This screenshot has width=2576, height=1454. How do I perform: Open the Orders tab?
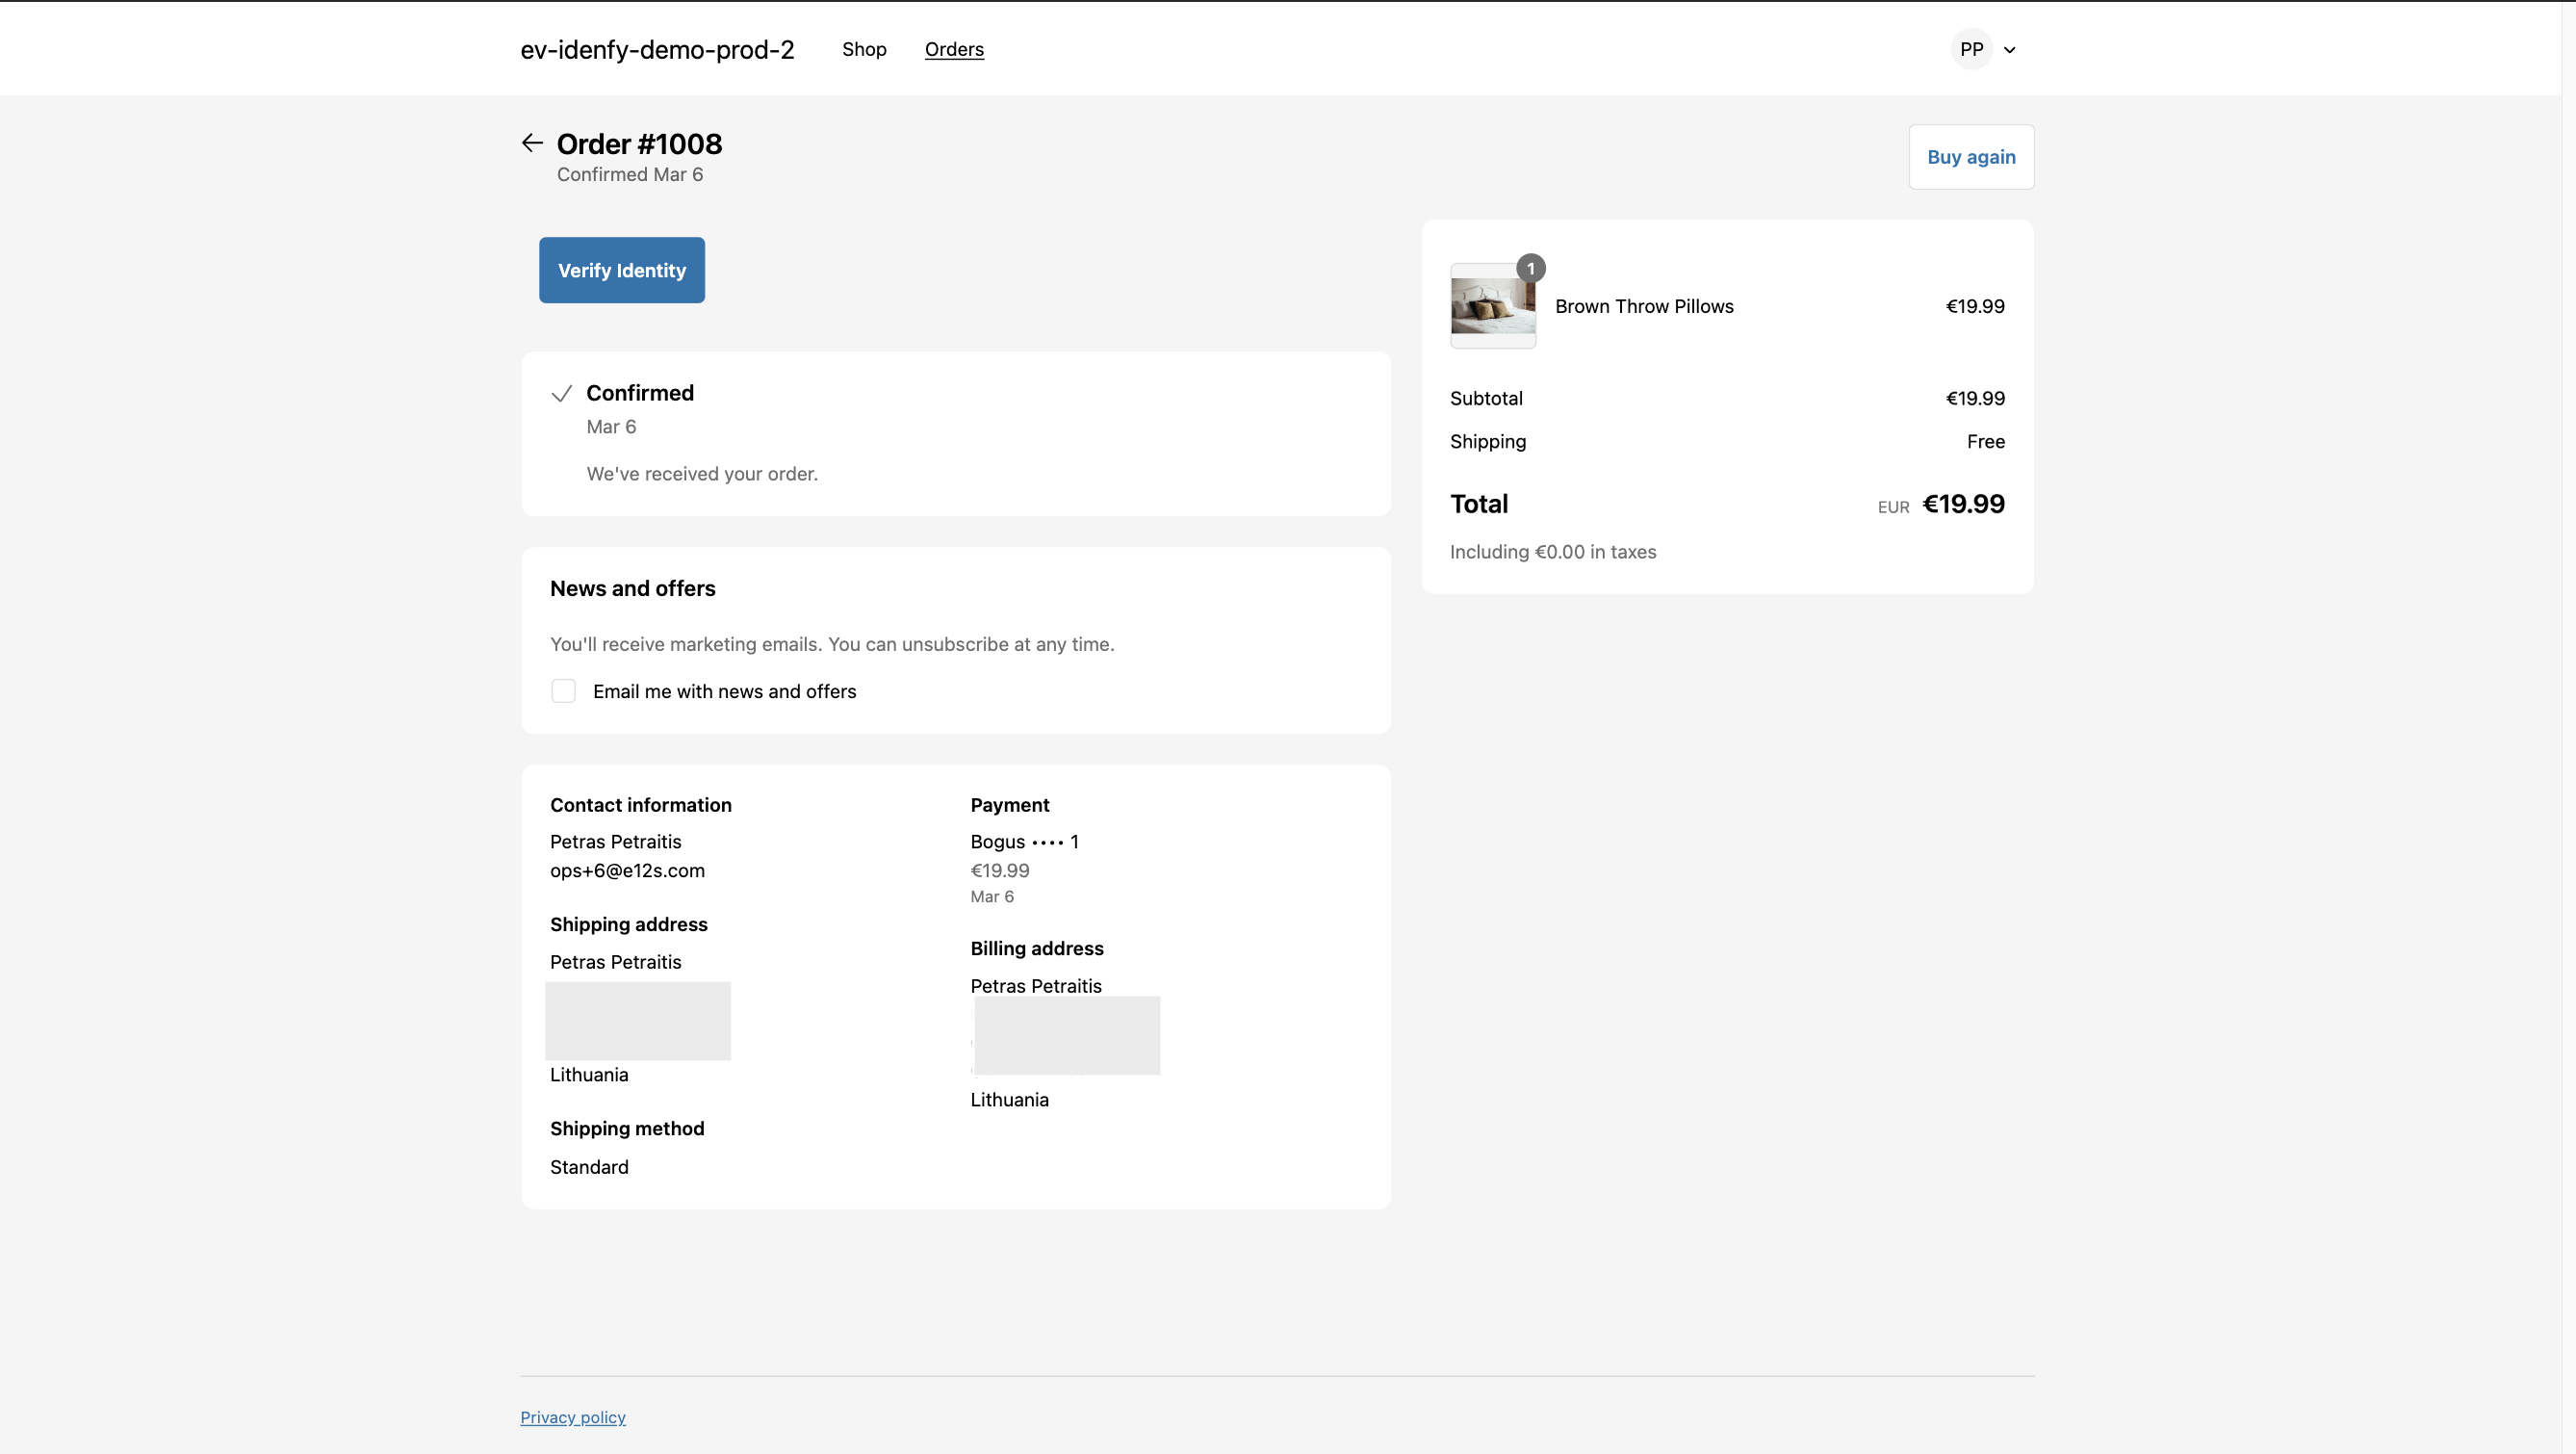pyautogui.click(x=954, y=49)
